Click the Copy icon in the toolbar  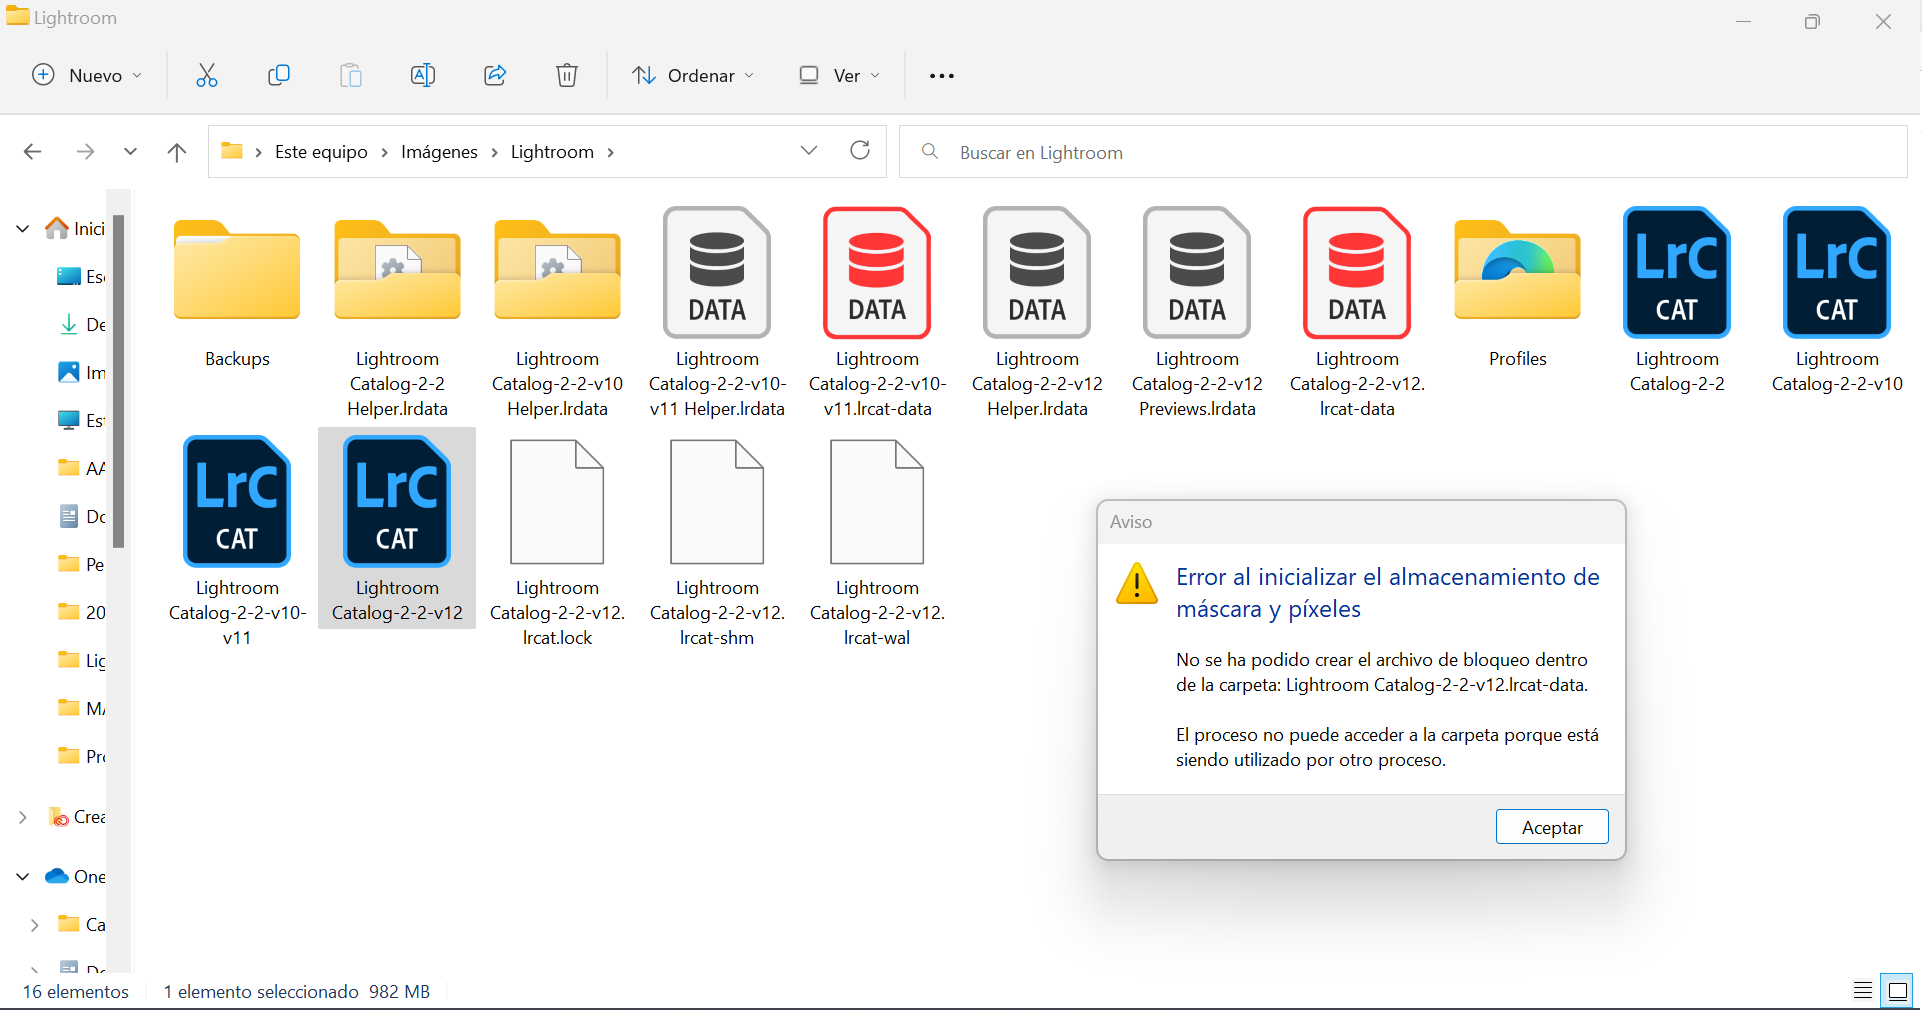coord(279,75)
